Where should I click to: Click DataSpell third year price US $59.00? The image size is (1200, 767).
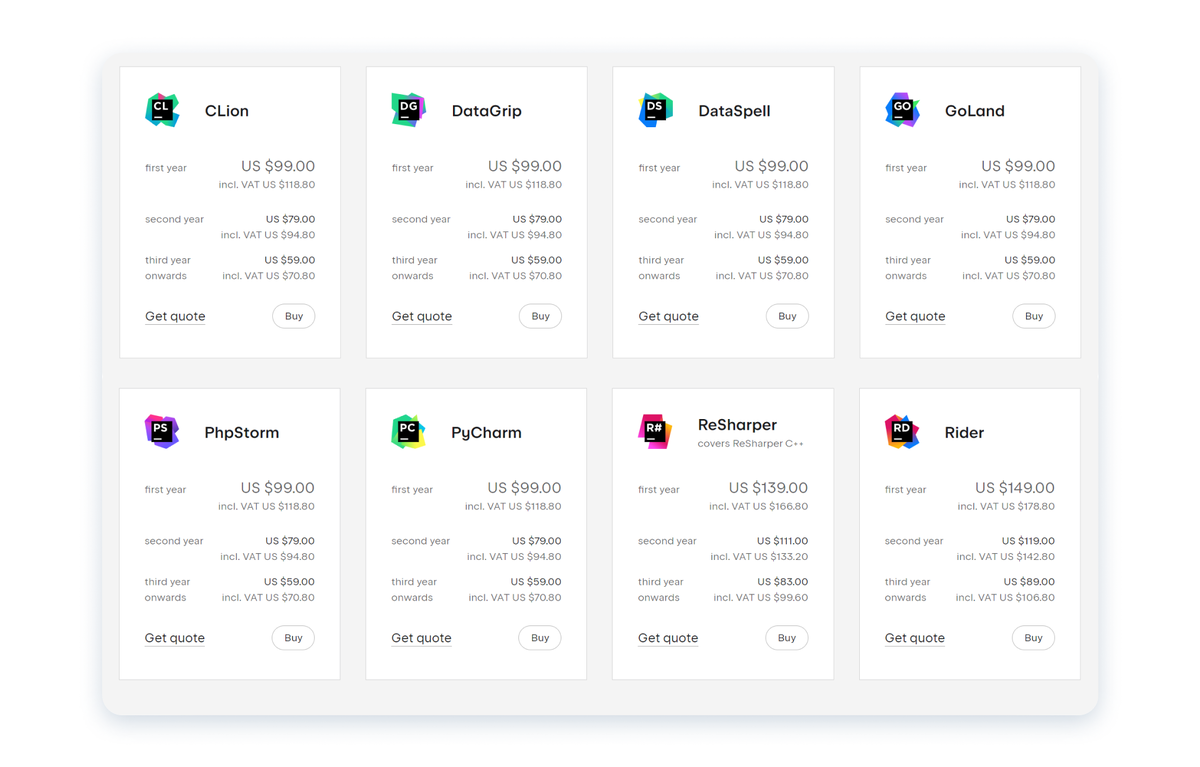click(x=783, y=260)
